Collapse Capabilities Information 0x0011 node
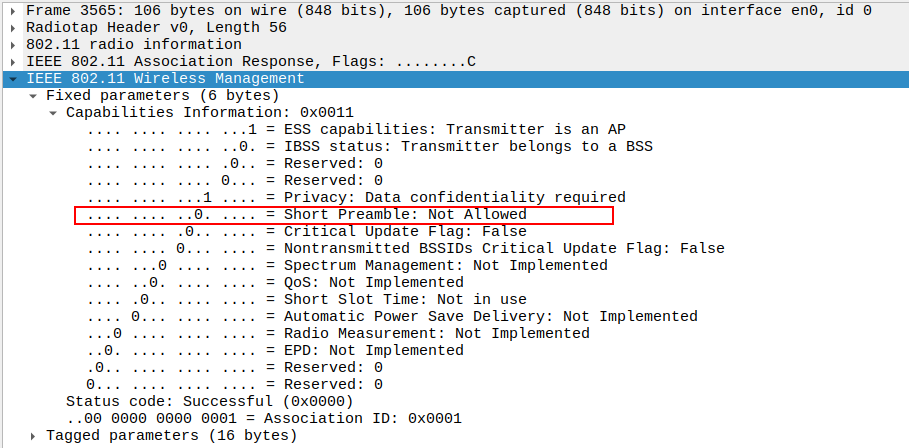Viewport: 909px width, 448px height. click(54, 113)
